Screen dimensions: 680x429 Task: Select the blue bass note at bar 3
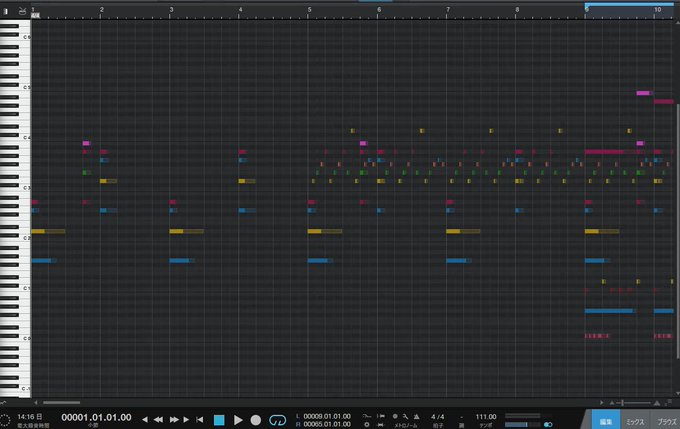182,261
